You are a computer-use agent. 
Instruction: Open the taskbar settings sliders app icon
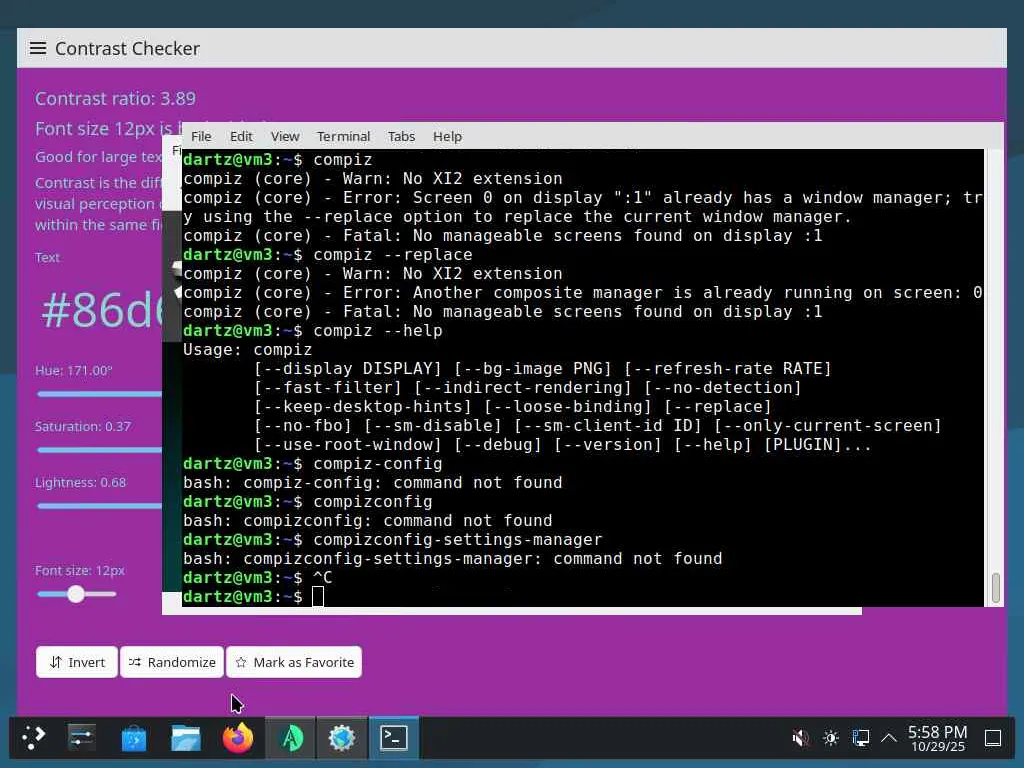[82, 738]
